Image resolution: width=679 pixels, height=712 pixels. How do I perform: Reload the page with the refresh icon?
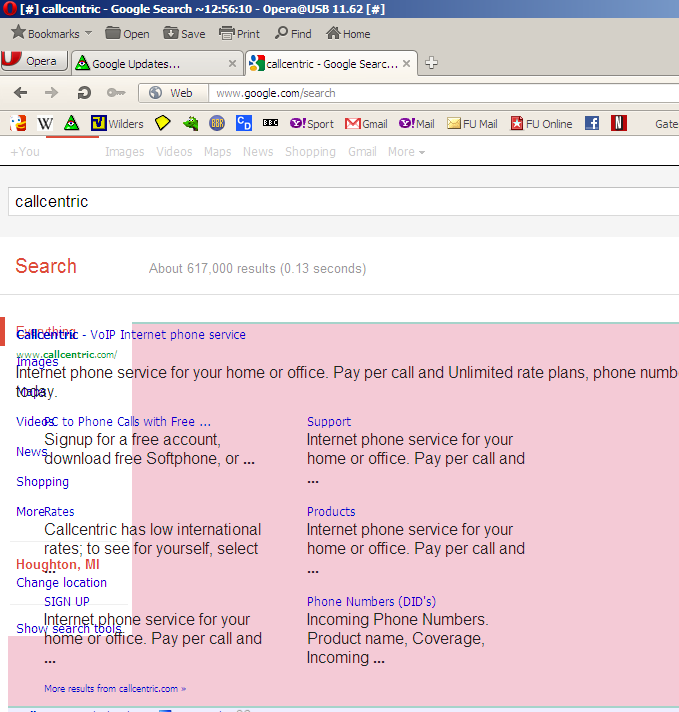(x=84, y=93)
